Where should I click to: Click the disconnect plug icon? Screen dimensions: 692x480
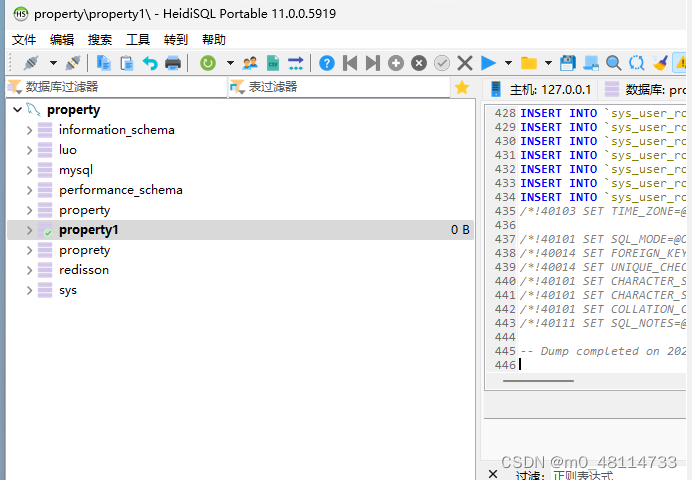click(73, 63)
